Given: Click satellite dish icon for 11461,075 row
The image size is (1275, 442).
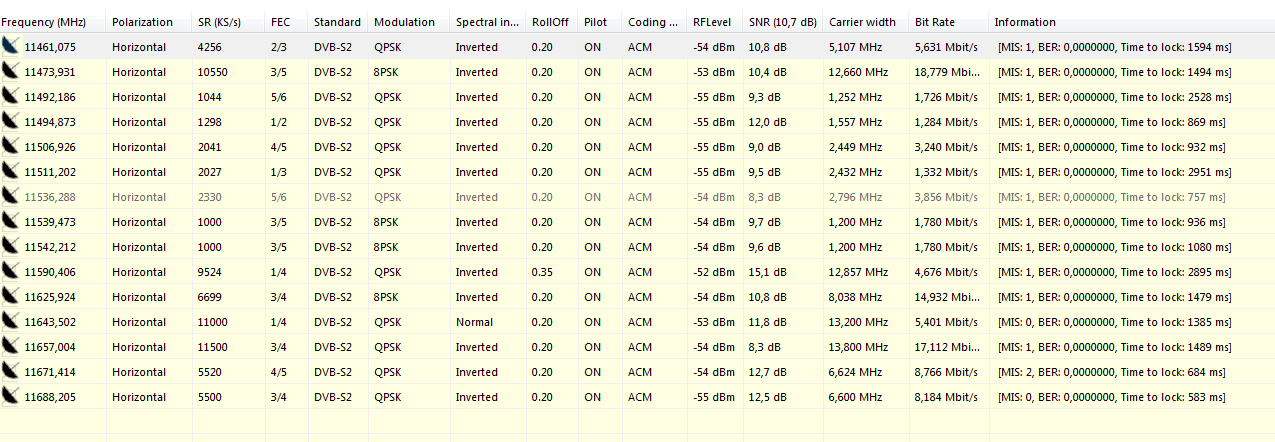Looking at the screenshot, I should pos(11,47).
